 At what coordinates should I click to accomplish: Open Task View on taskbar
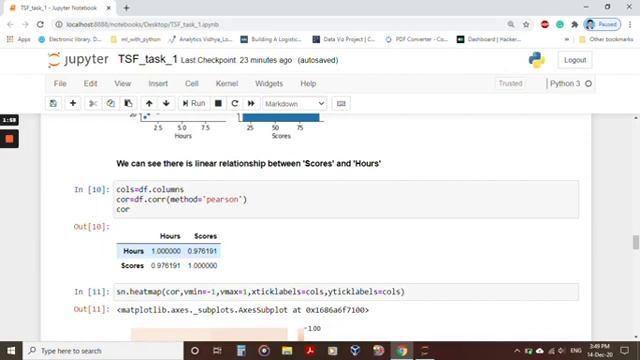[217, 351]
